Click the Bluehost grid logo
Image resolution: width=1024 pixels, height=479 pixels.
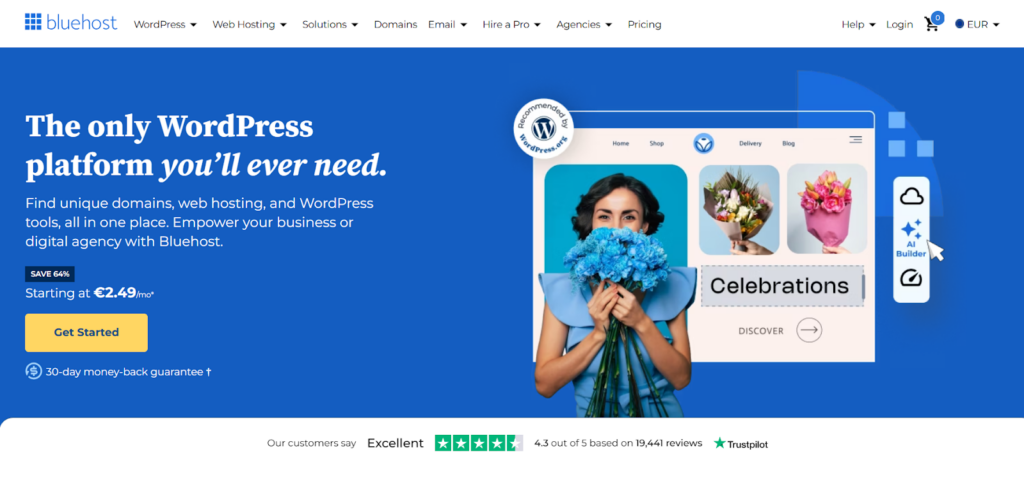[33, 22]
